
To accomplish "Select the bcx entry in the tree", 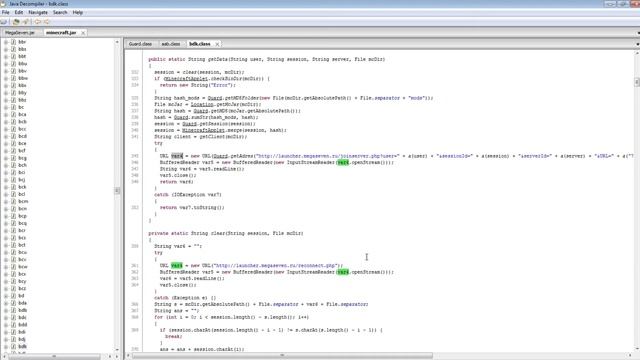I will [x=22, y=274].
